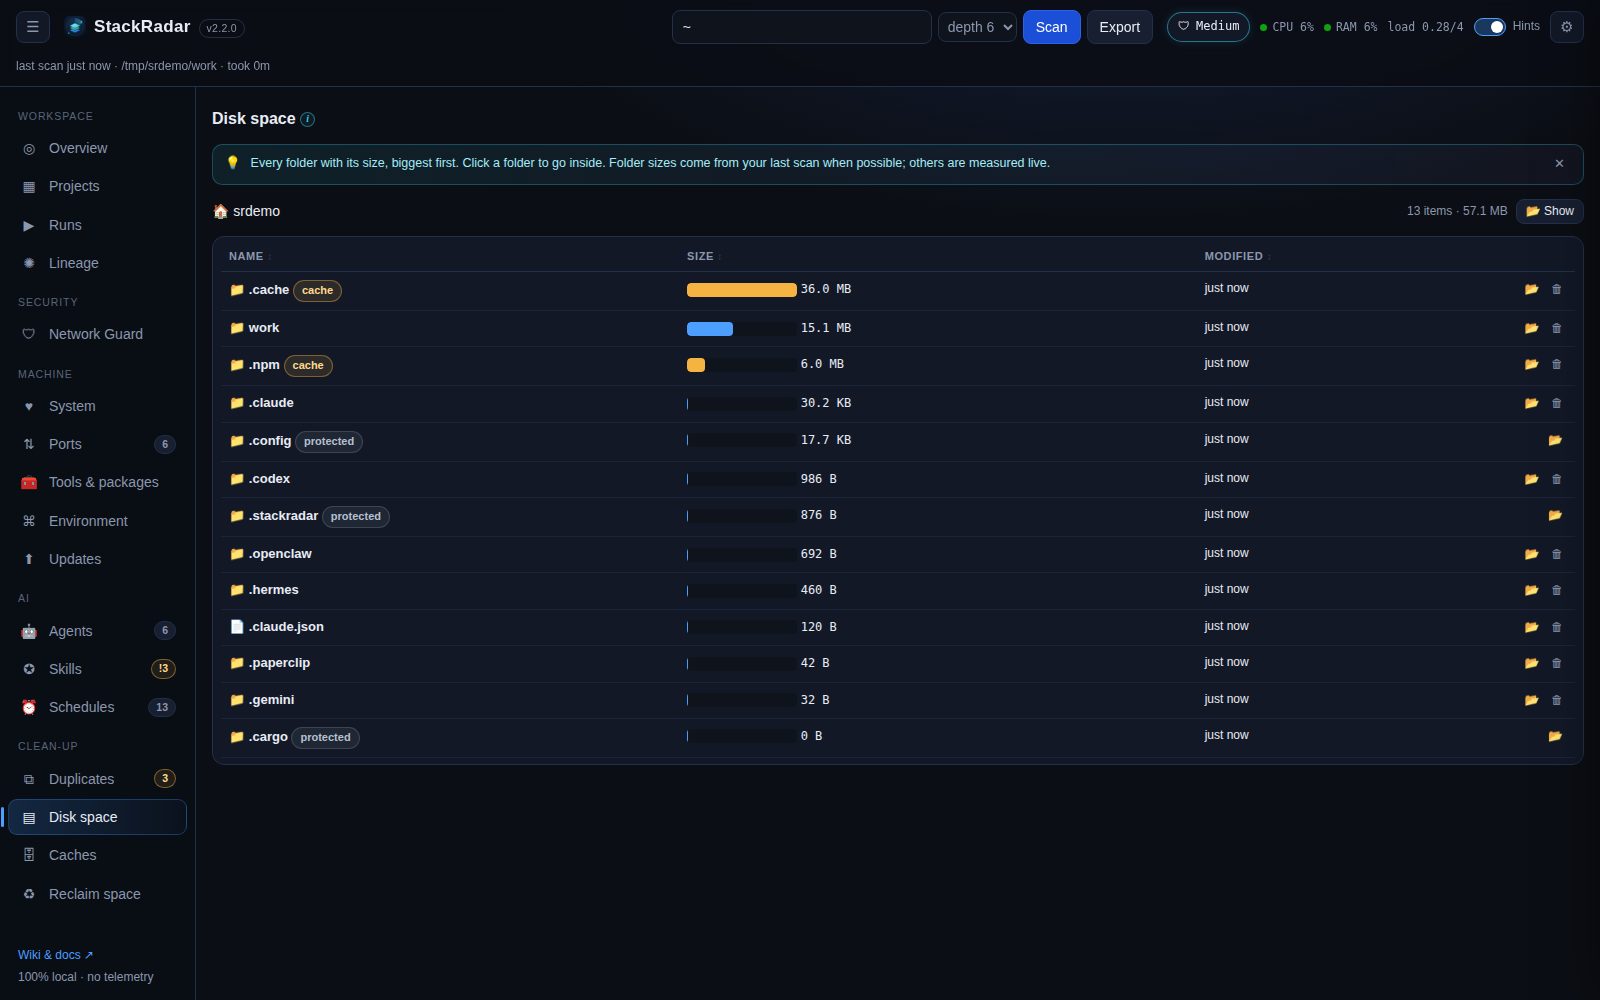Toggle the Hints switch

(x=1489, y=27)
